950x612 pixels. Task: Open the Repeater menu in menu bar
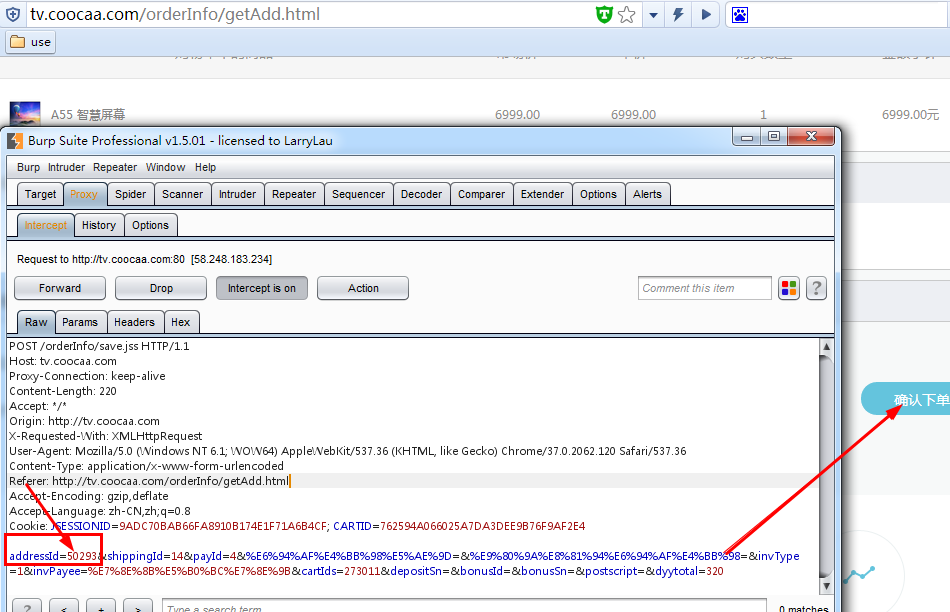[115, 167]
